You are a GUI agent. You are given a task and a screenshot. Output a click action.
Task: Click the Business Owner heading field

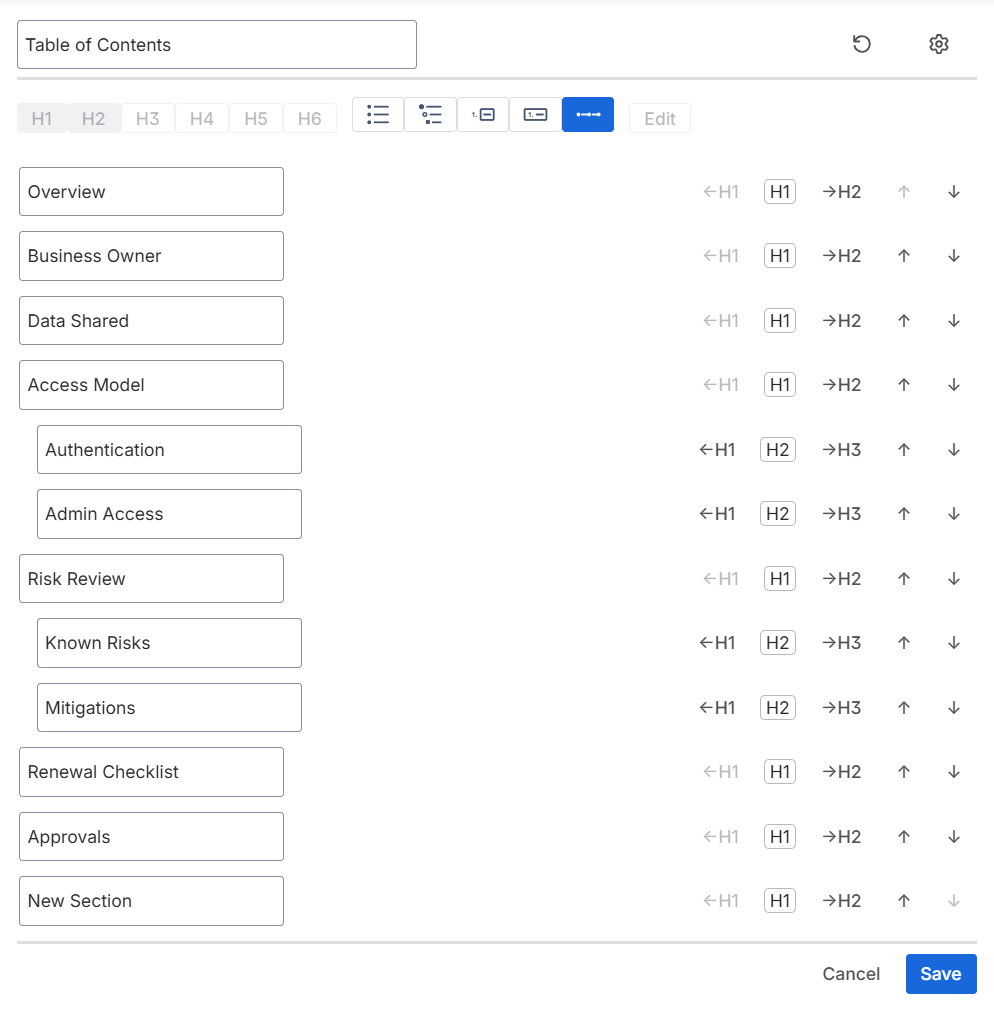coord(151,256)
